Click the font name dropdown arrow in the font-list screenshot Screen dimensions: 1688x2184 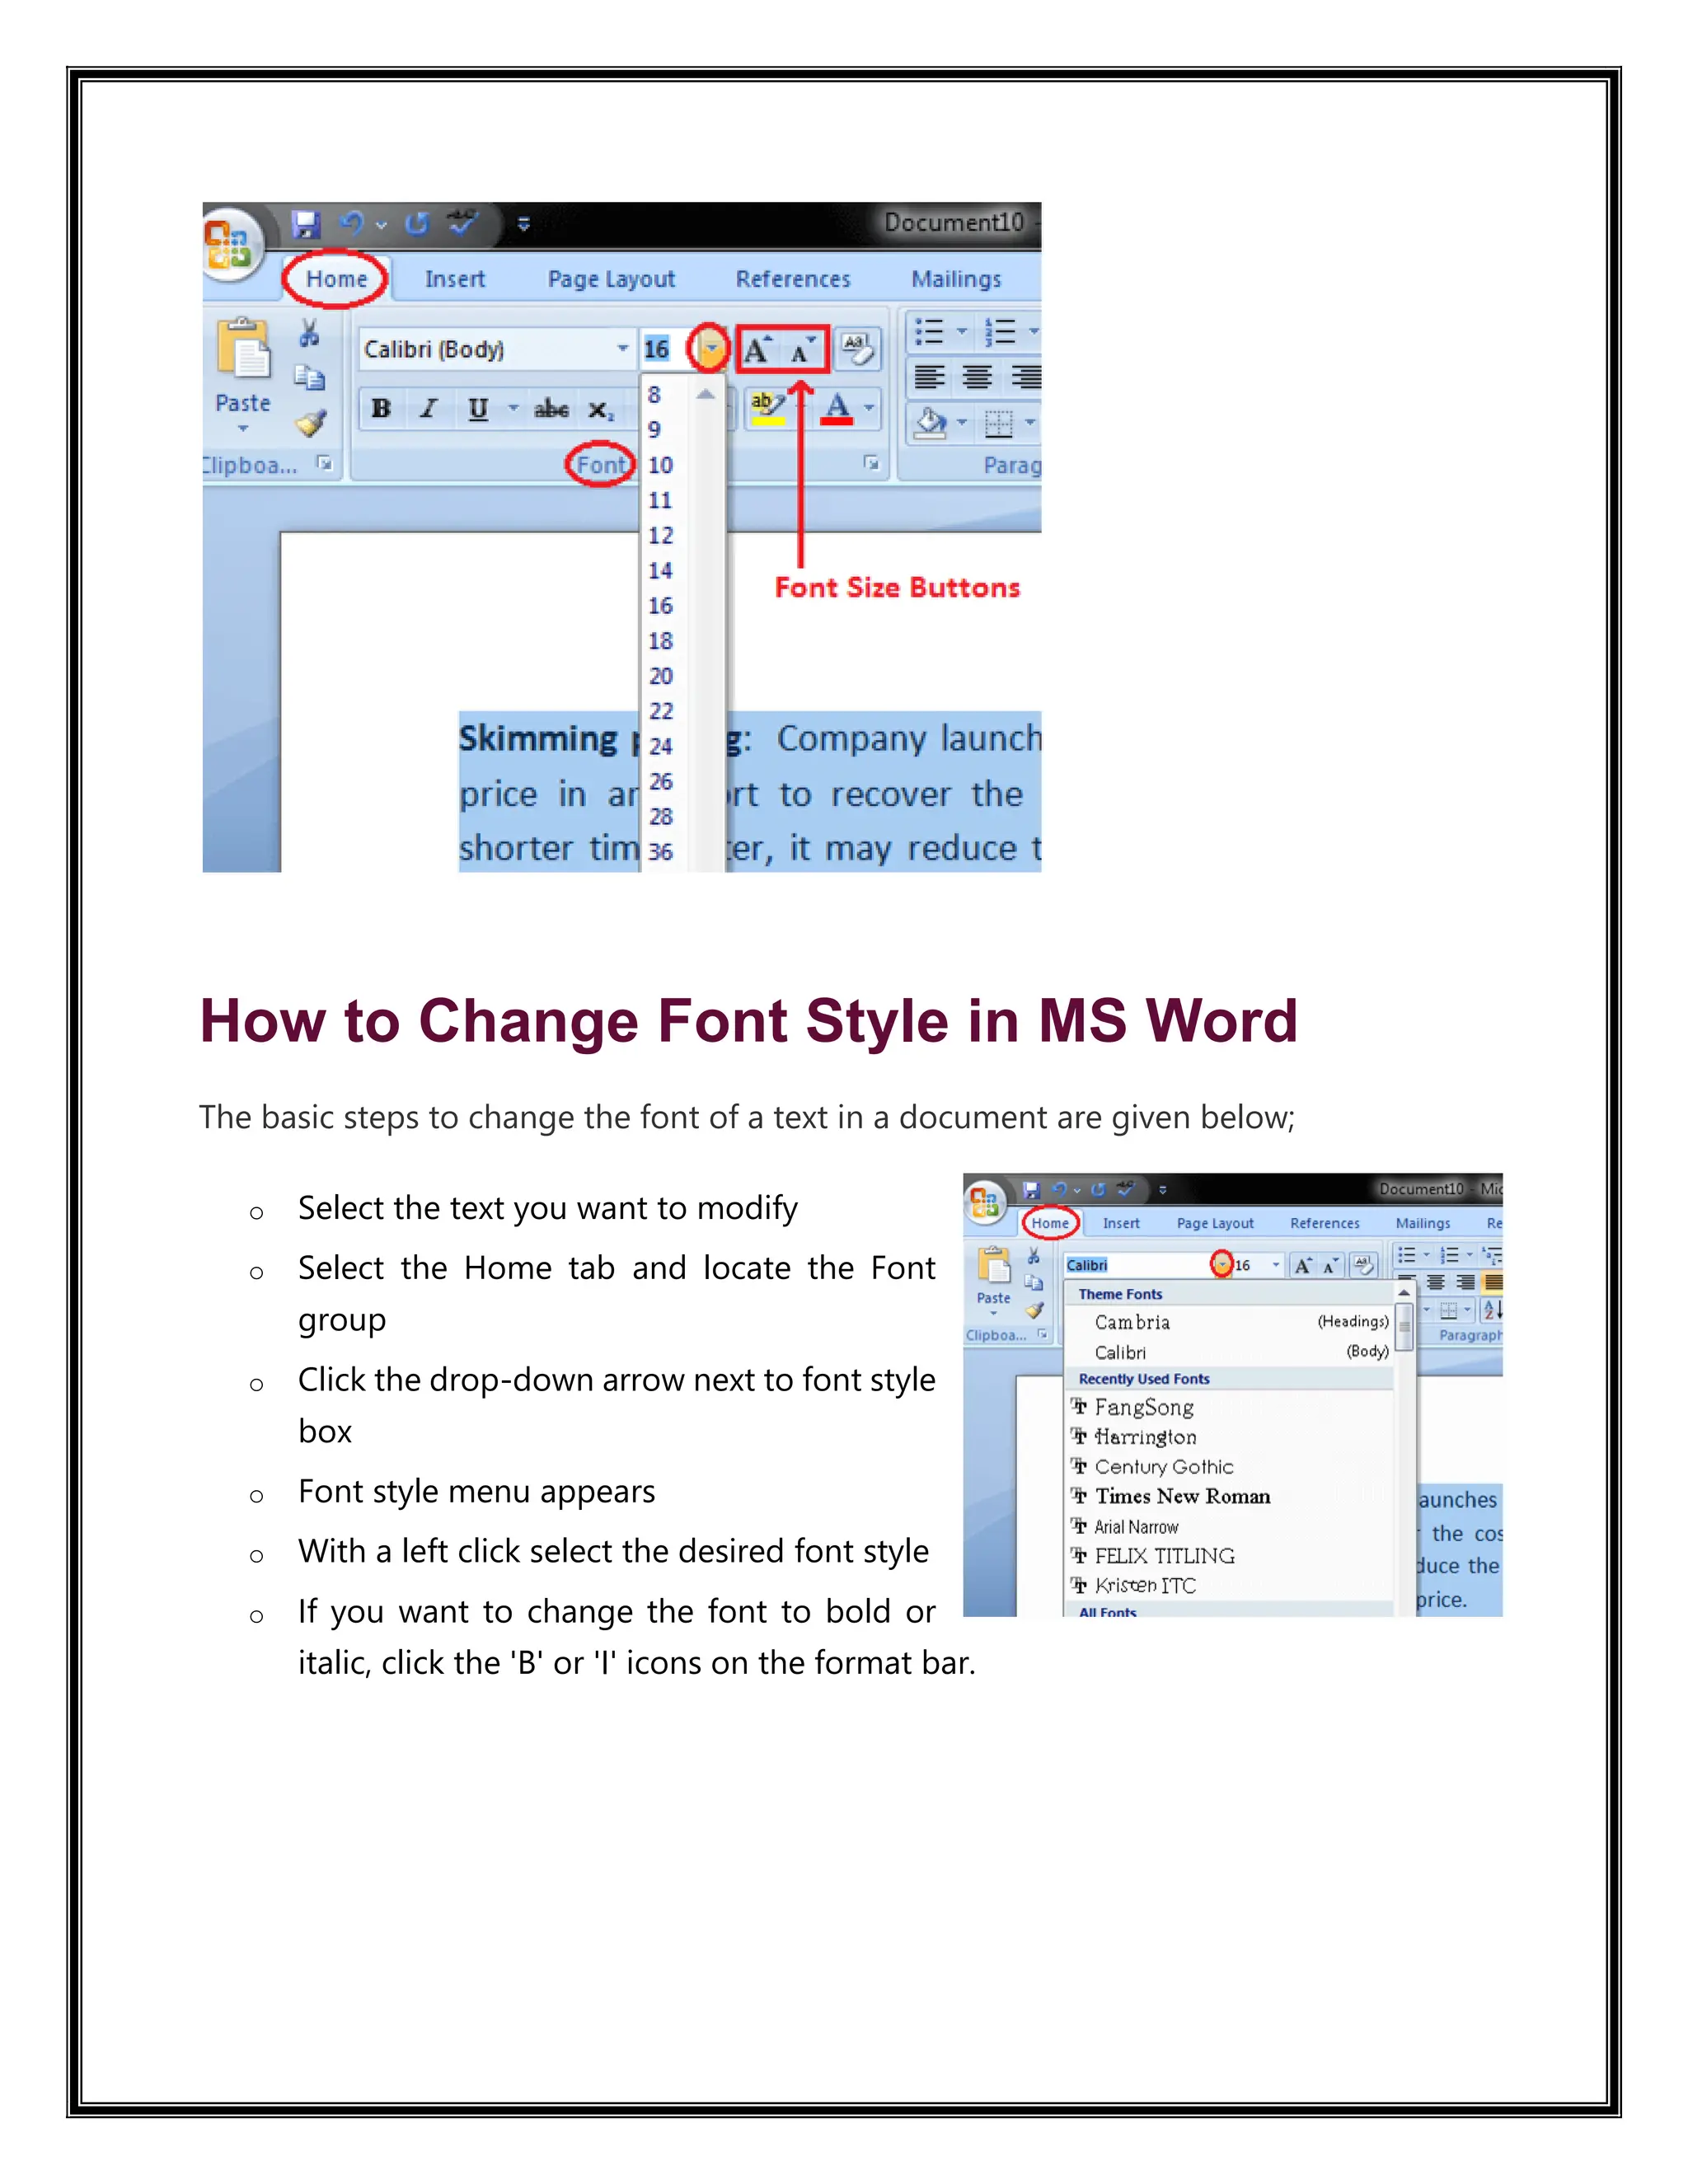click(x=1221, y=1265)
